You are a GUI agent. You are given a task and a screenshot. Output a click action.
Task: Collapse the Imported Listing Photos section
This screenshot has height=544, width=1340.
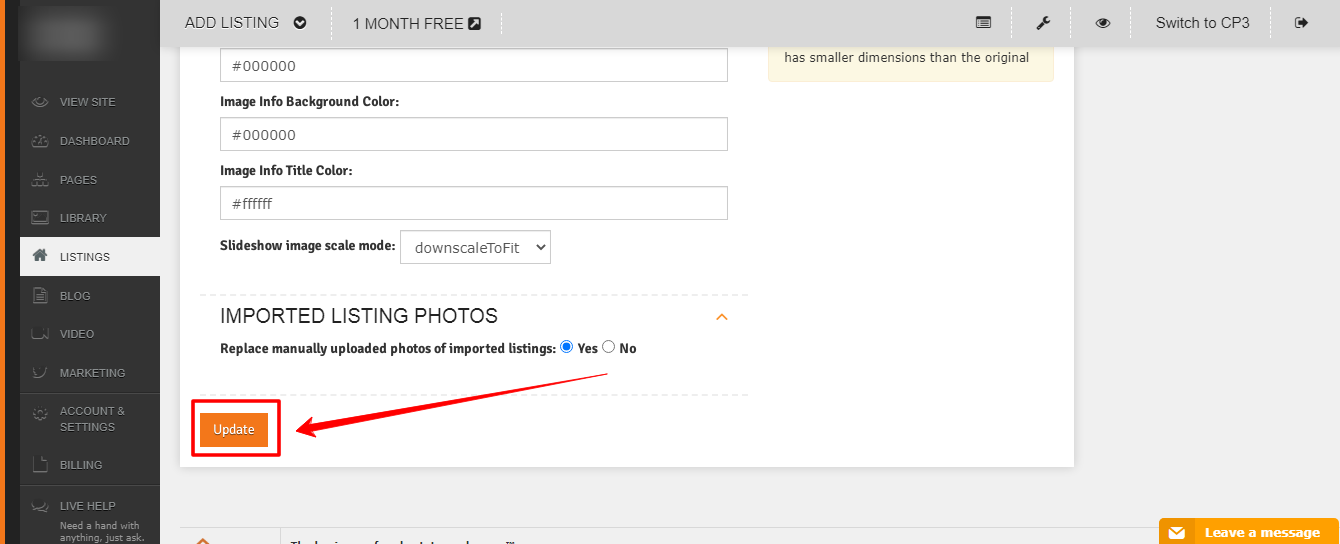(721, 317)
